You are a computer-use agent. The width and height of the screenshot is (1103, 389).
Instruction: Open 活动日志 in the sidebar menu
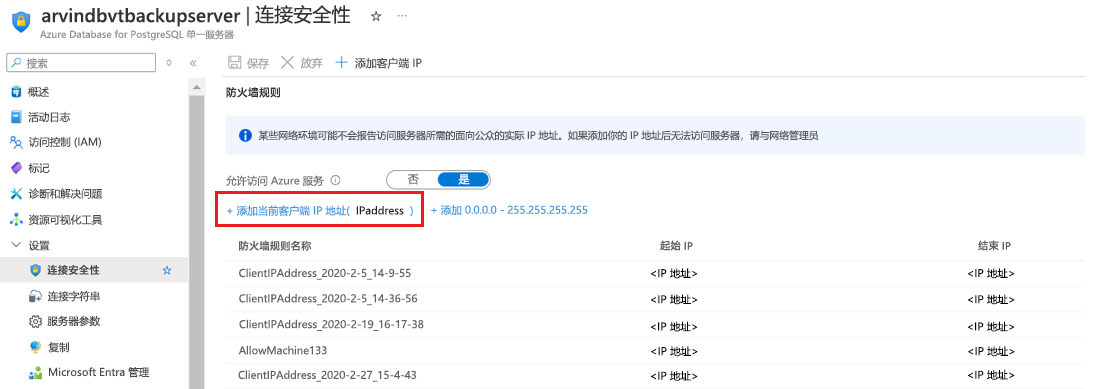click(x=49, y=117)
